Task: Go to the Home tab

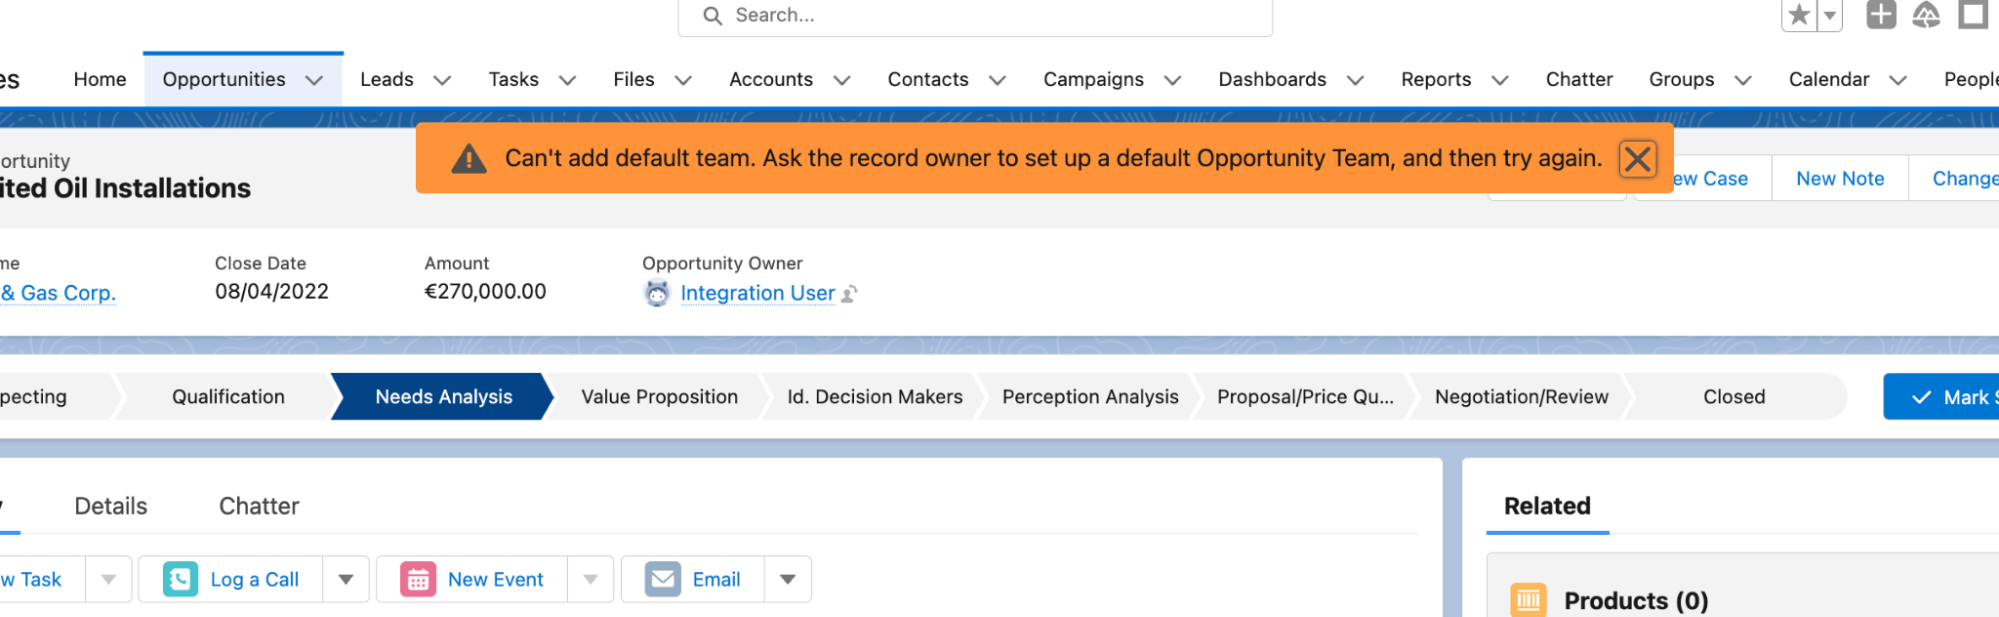Action: tap(100, 79)
